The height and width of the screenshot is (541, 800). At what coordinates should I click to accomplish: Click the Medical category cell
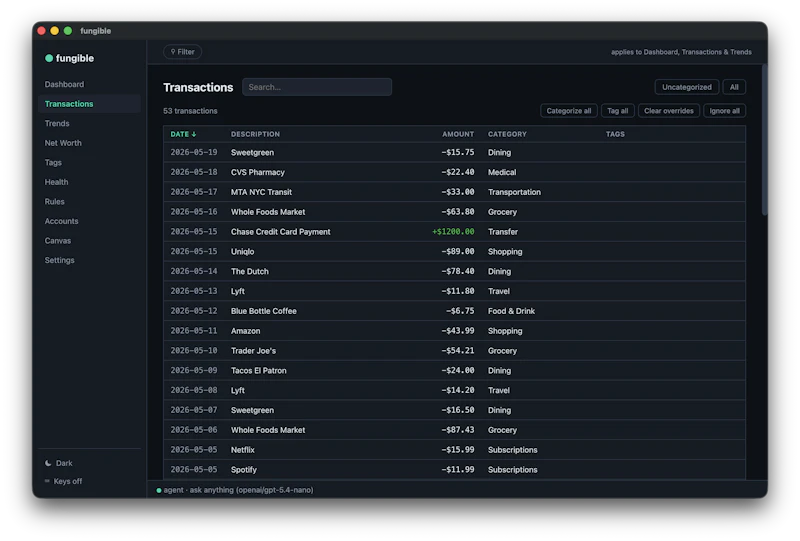(502, 173)
